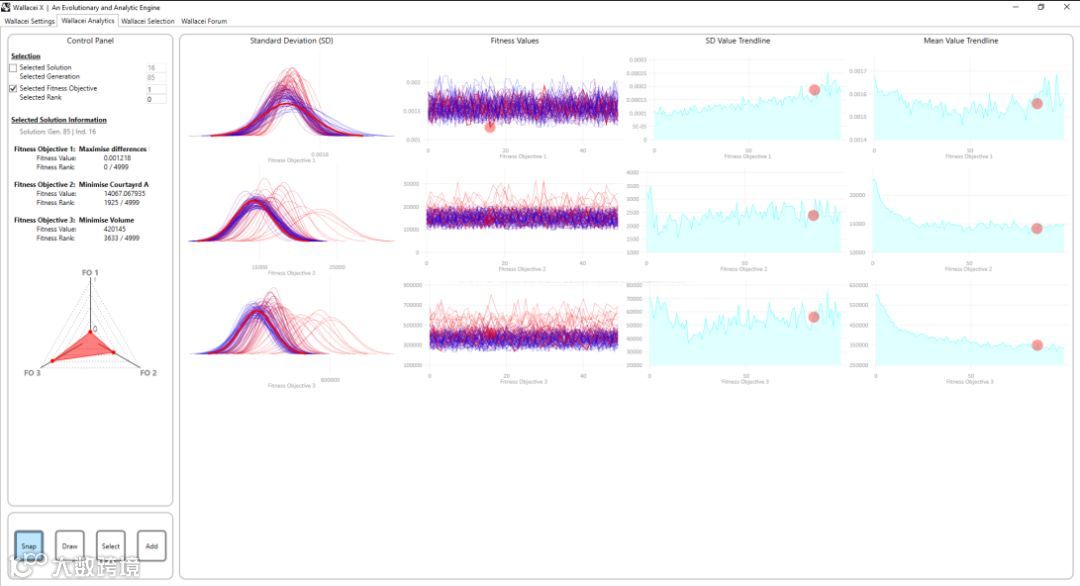Restore down the Wallacei X window
Viewport: 1080px width, 586px height.
(x=1041, y=7)
